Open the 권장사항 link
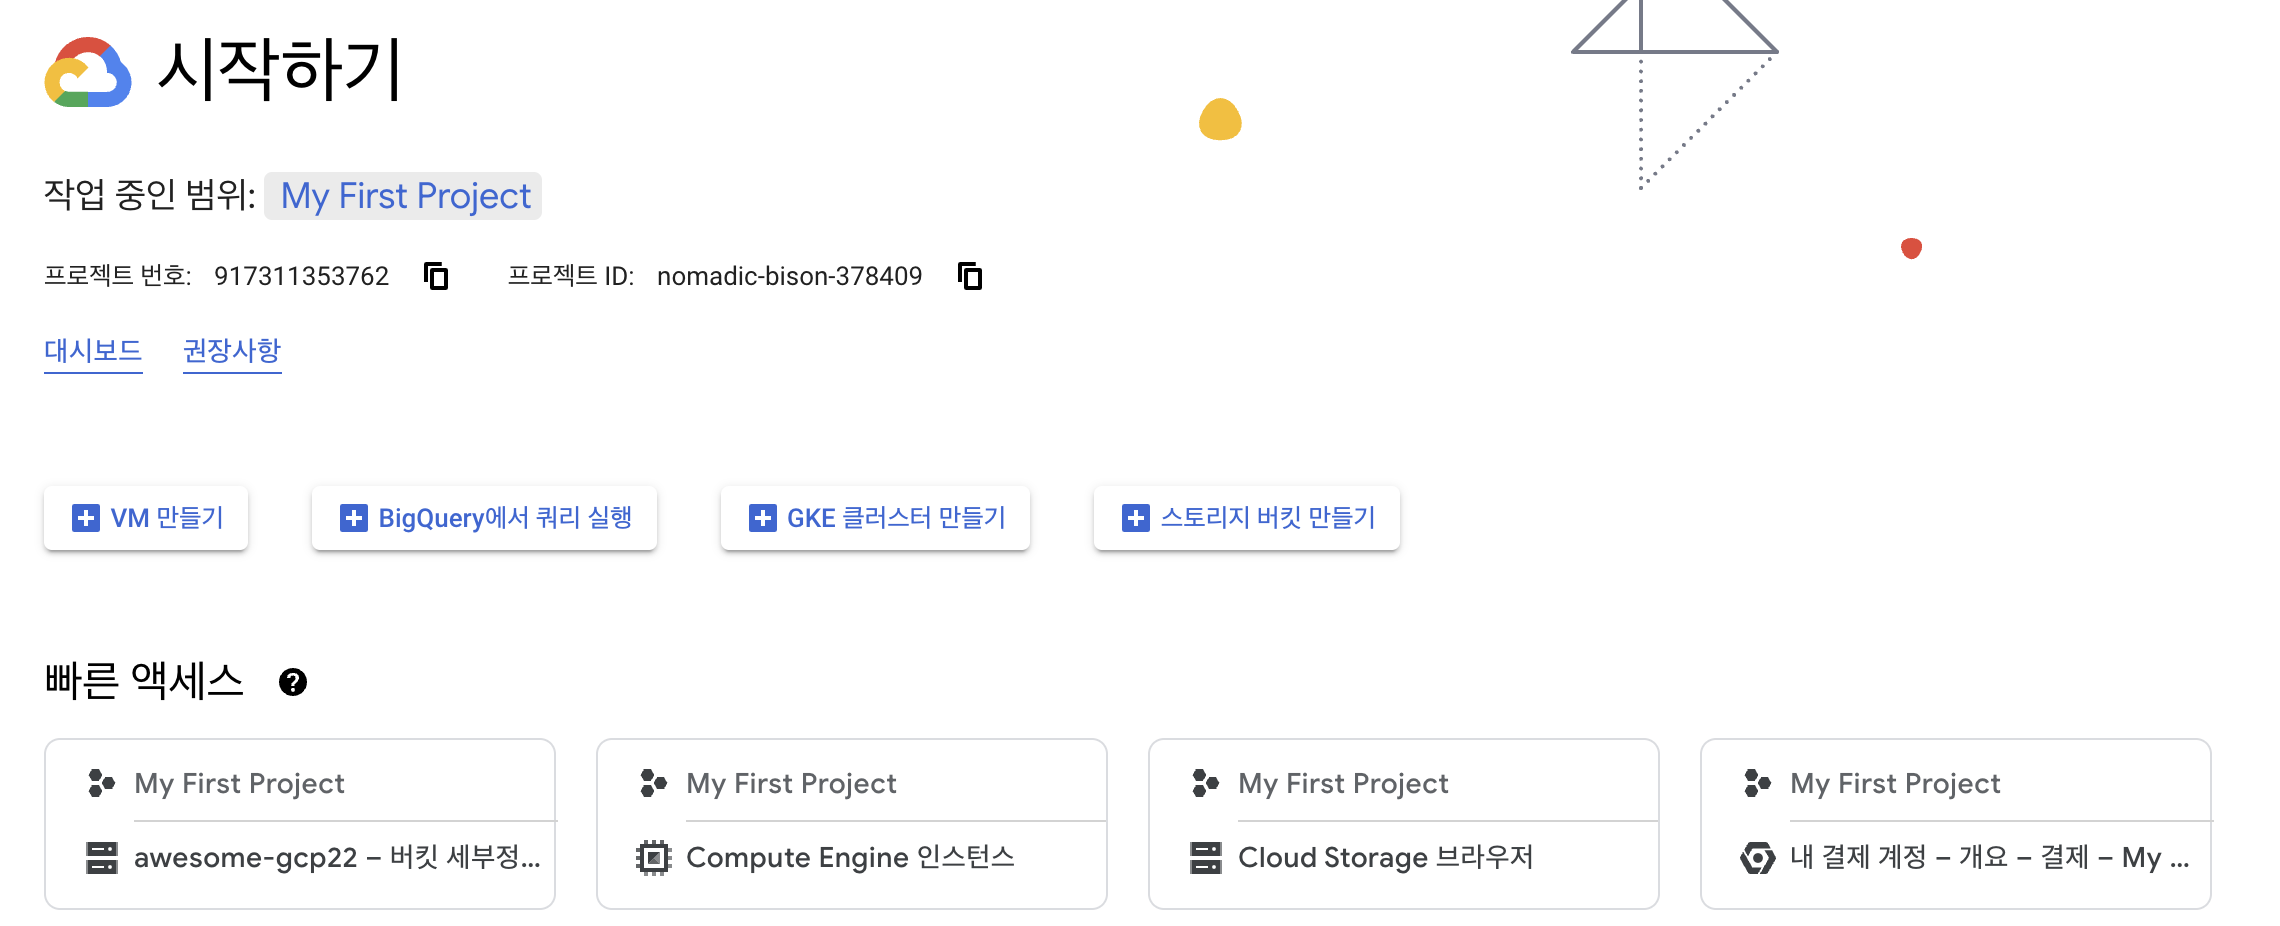The image size is (2280, 926). click(x=232, y=351)
